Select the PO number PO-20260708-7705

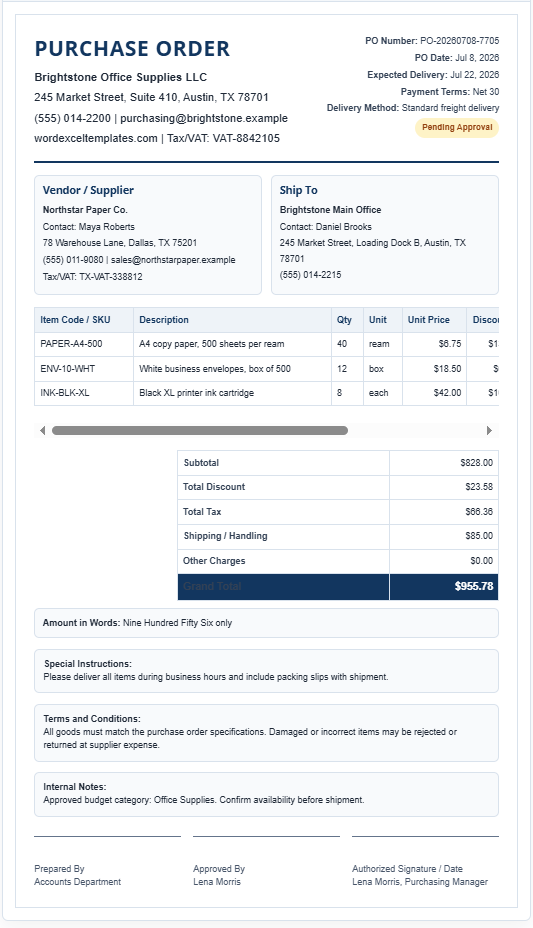pyautogui.click(x=460, y=41)
